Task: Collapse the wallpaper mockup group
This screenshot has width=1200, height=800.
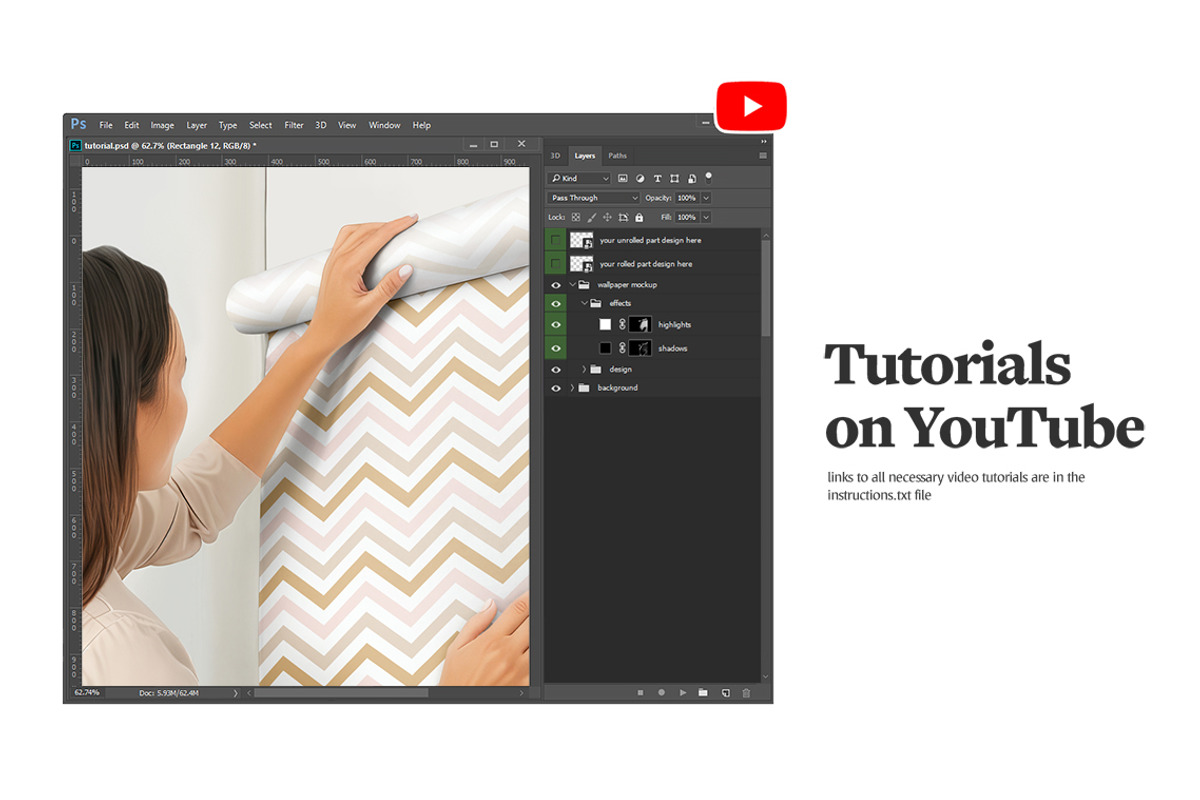Action: [573, 285]
